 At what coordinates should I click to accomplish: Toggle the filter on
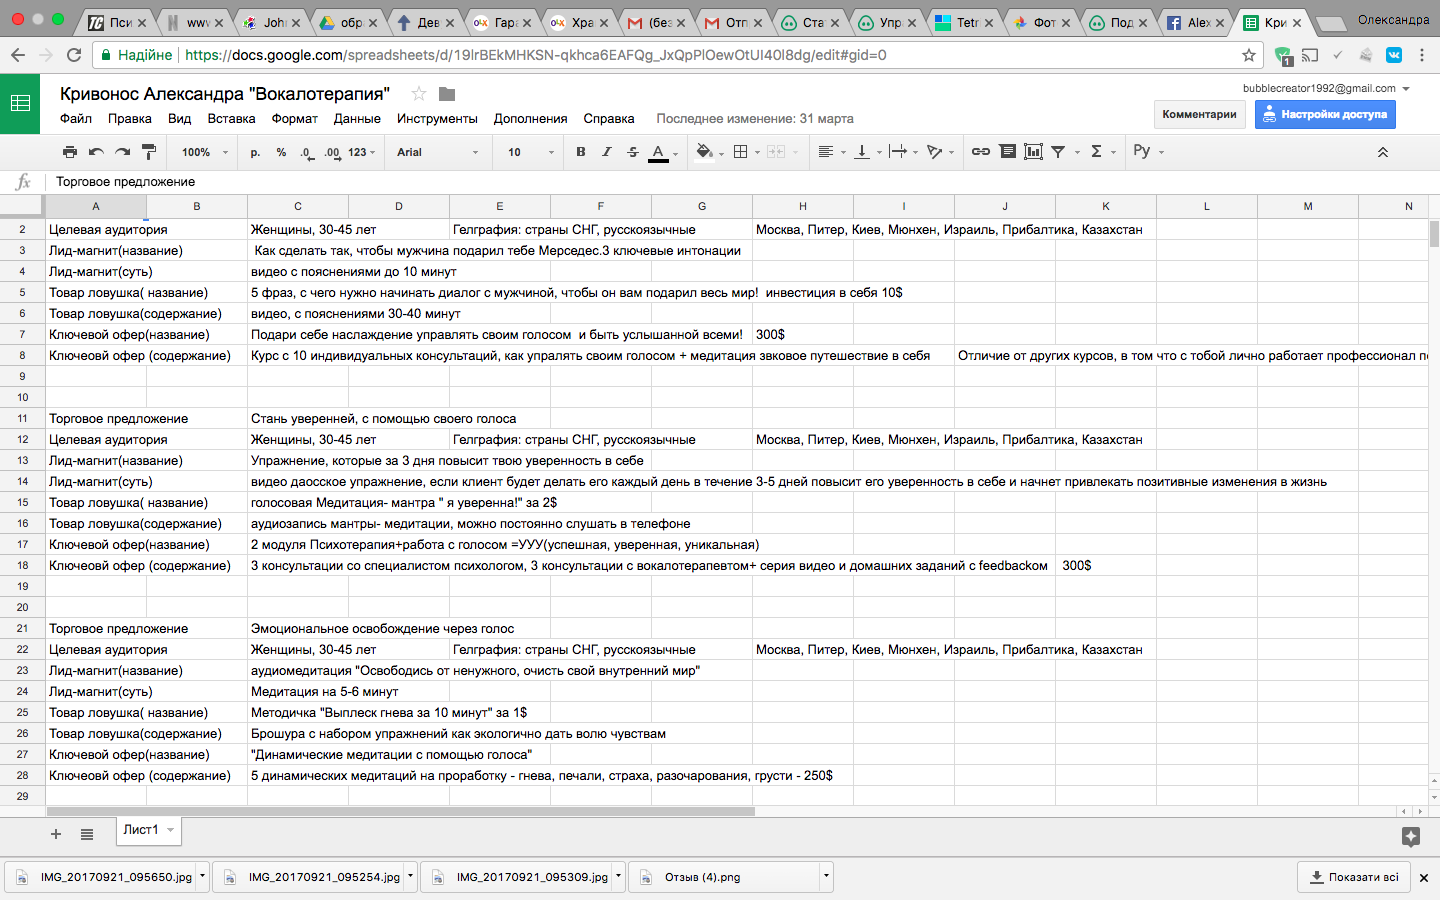tap(1058, 152)
